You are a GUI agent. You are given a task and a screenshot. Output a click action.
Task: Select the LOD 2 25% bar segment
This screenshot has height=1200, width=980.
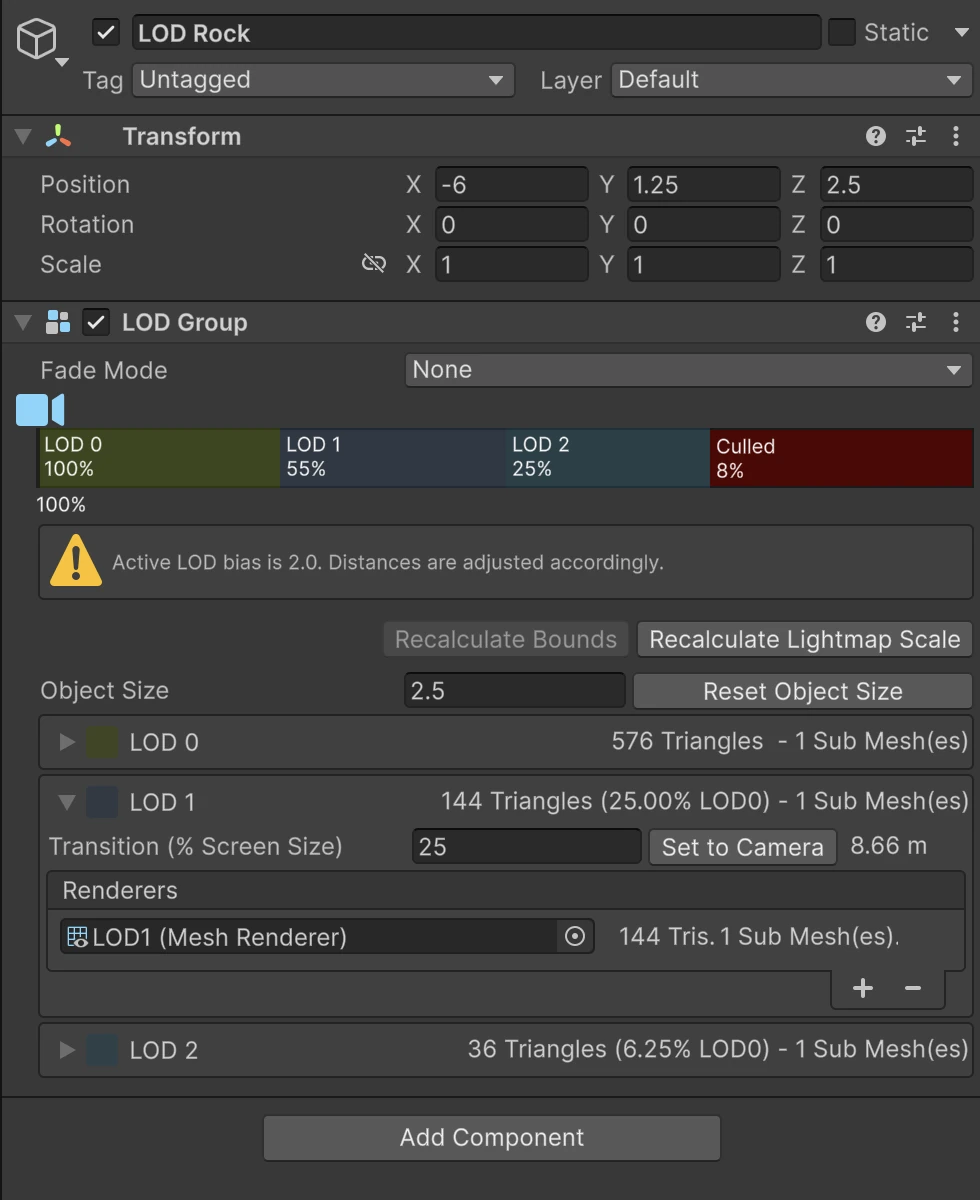pyautogui.click(x=608, y=458)
